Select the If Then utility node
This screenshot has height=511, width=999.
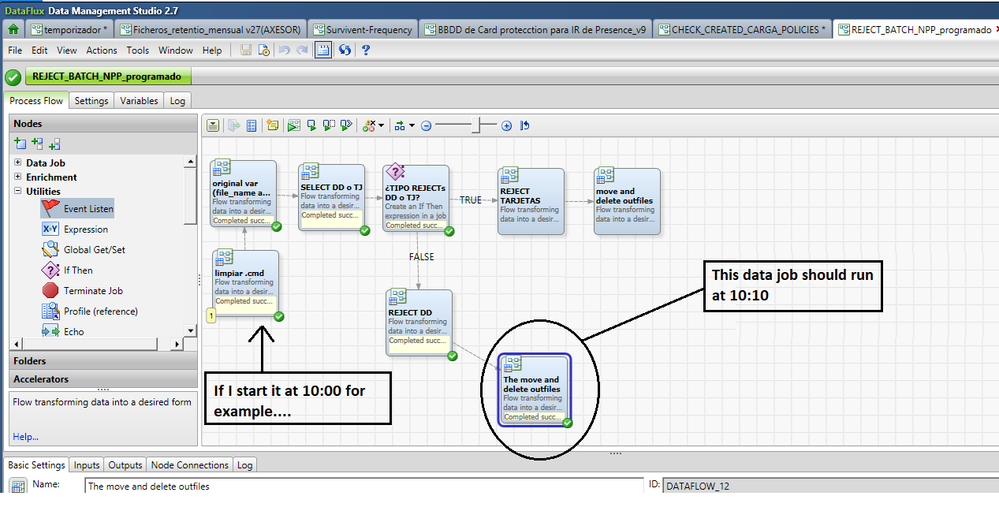click(x=78, y=270)
